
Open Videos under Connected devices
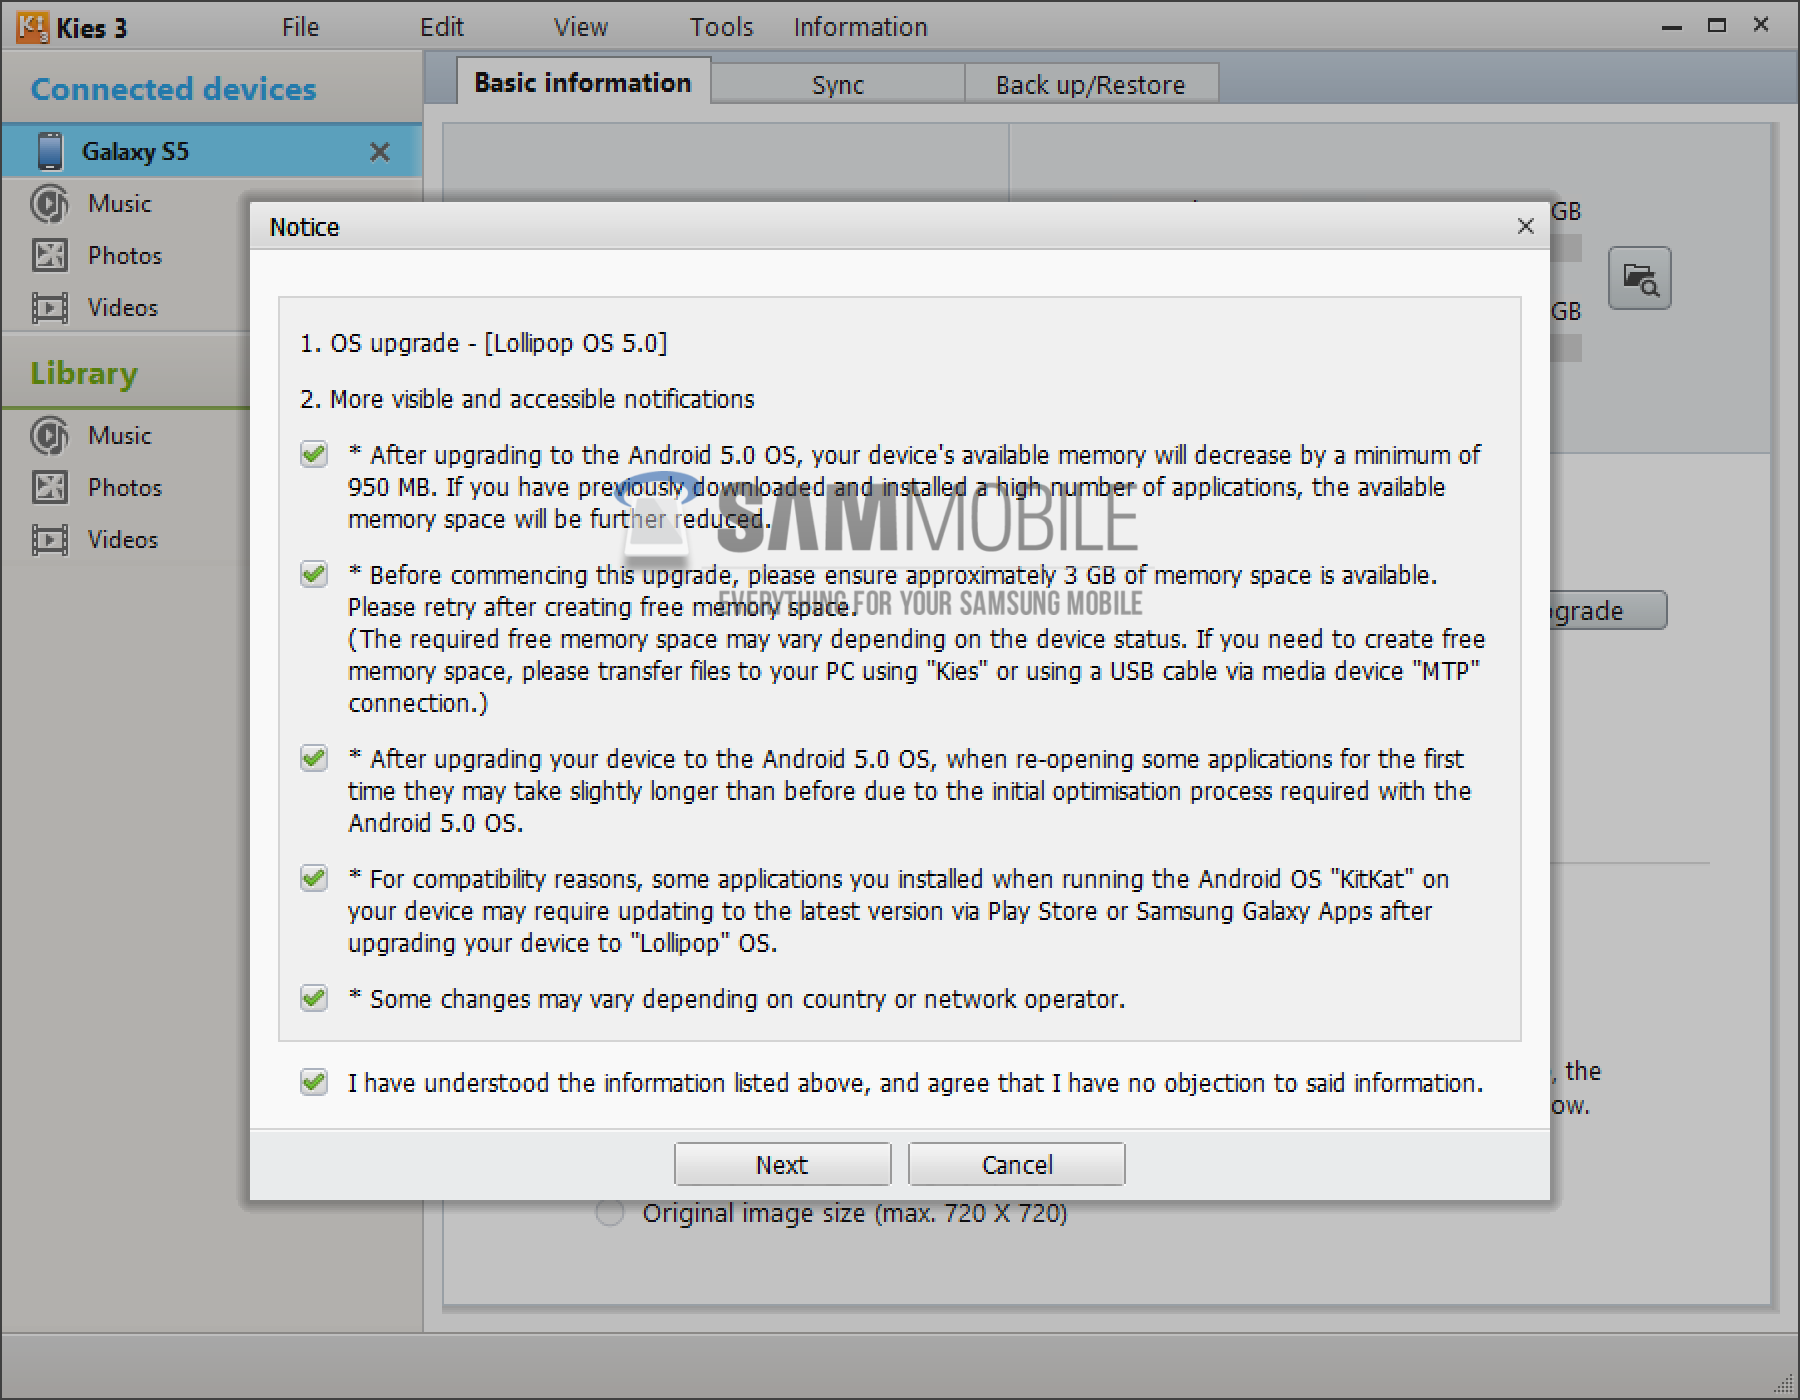coord(49,308)
